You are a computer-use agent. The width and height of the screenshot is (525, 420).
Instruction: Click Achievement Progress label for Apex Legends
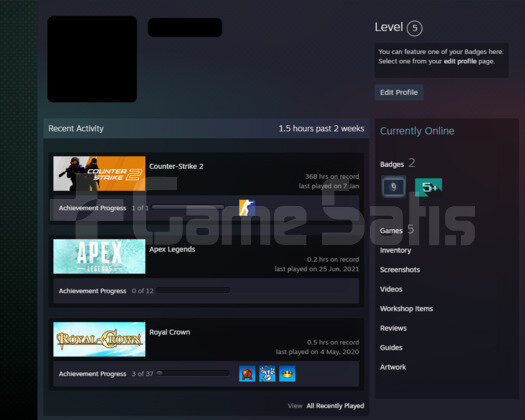(x=92, y=291)
